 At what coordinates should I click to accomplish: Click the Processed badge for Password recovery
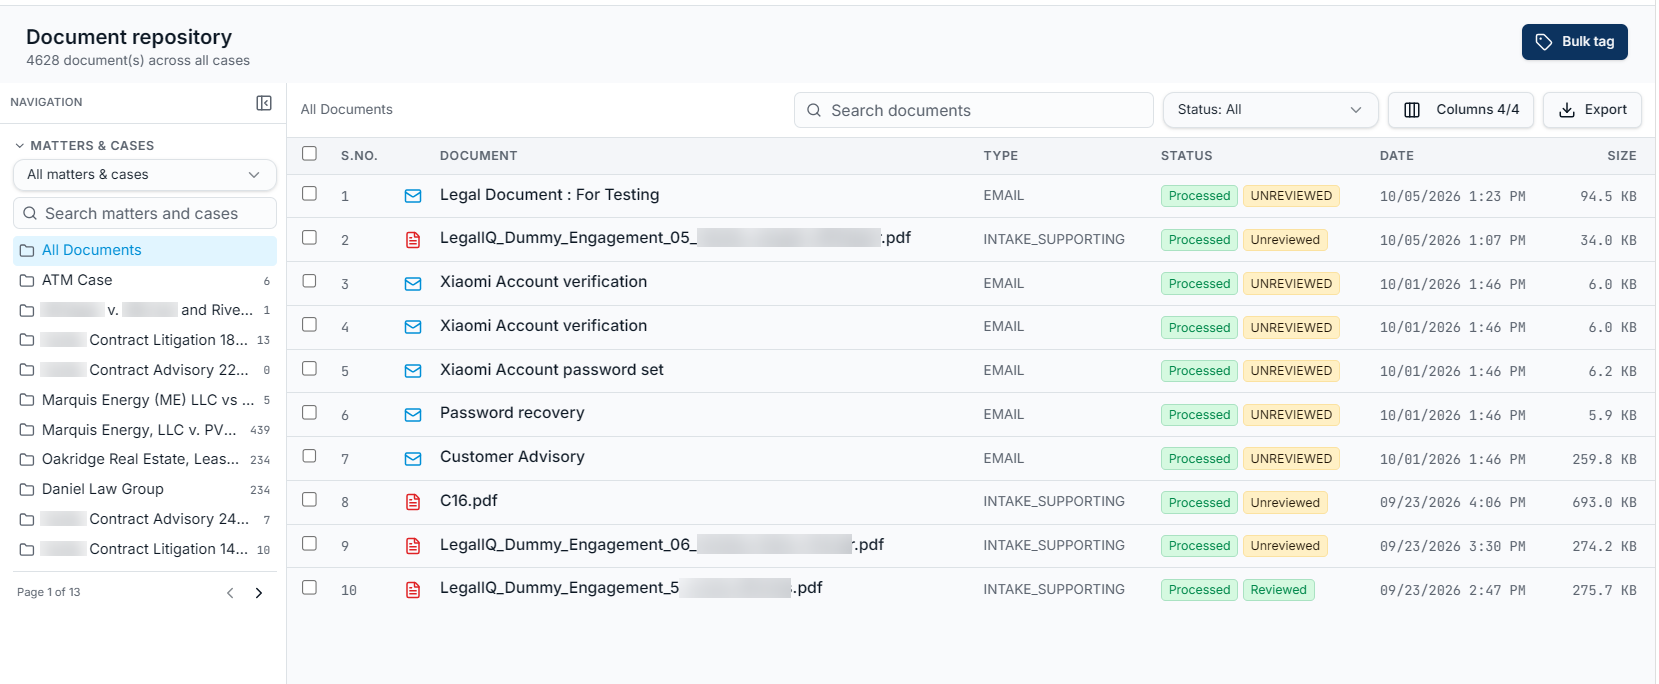tap(1199, 415)
